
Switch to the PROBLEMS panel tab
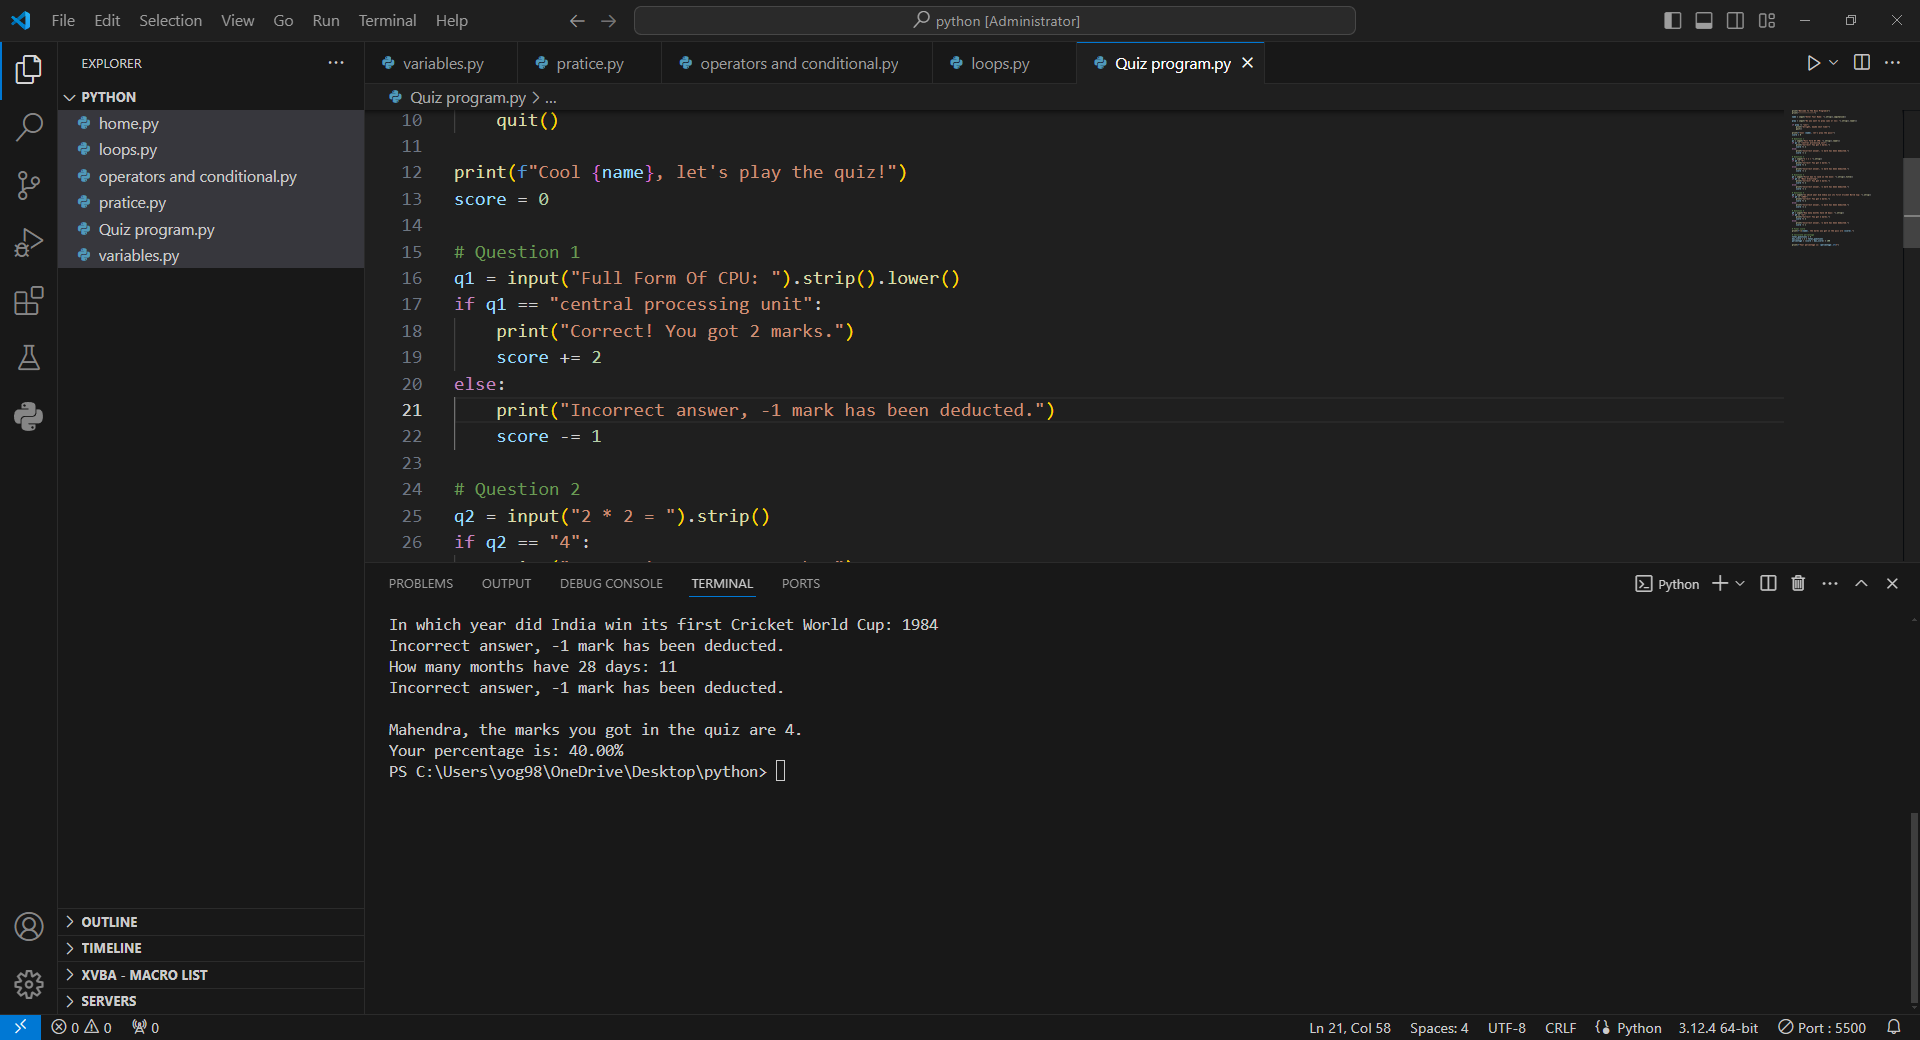click(x=420, y=584)
